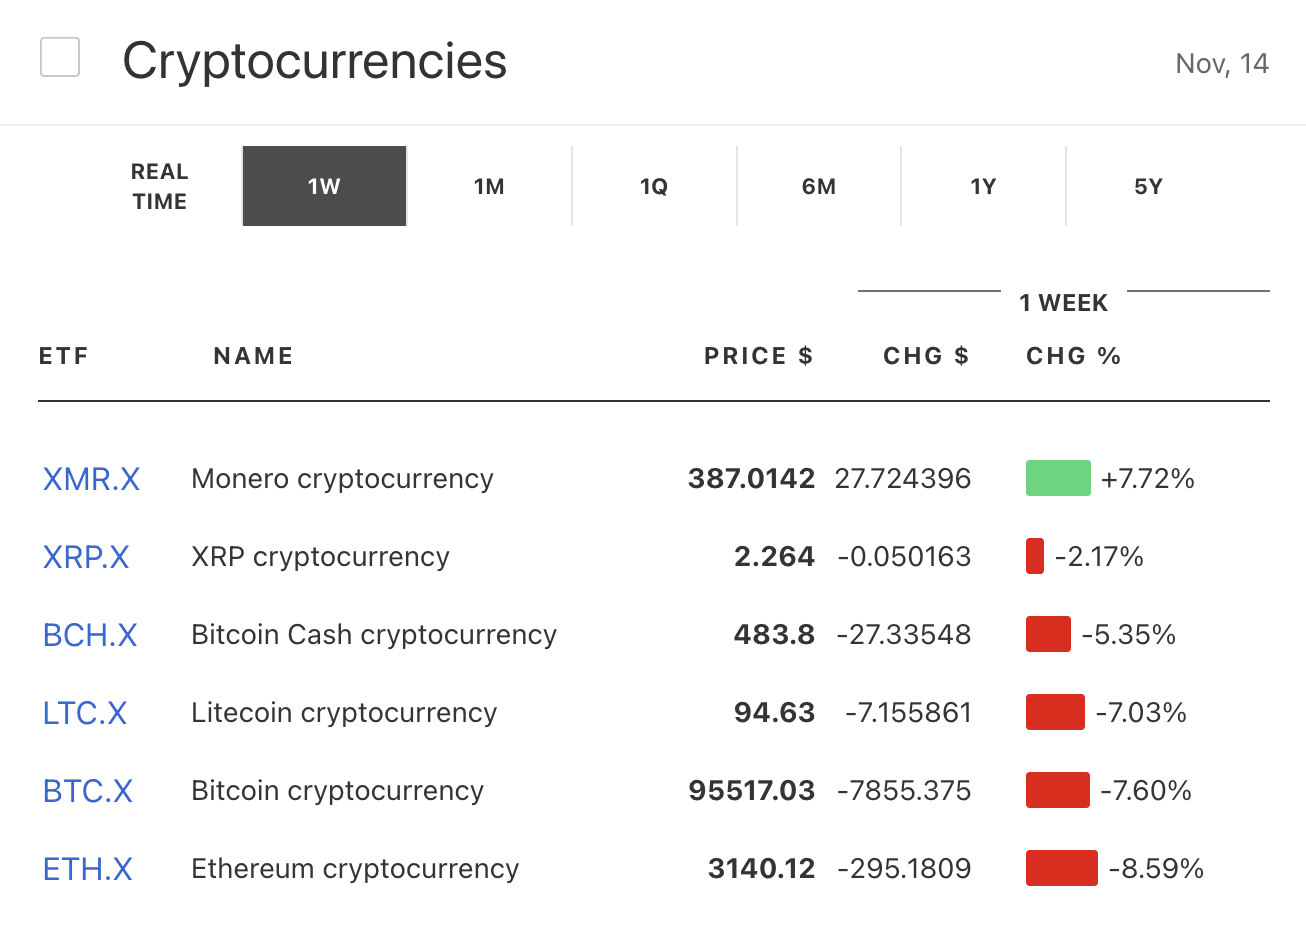Viewport: 1306px width, 952px height.
Task: Open the XRP.X ticker link
Action: pos(86,557)
